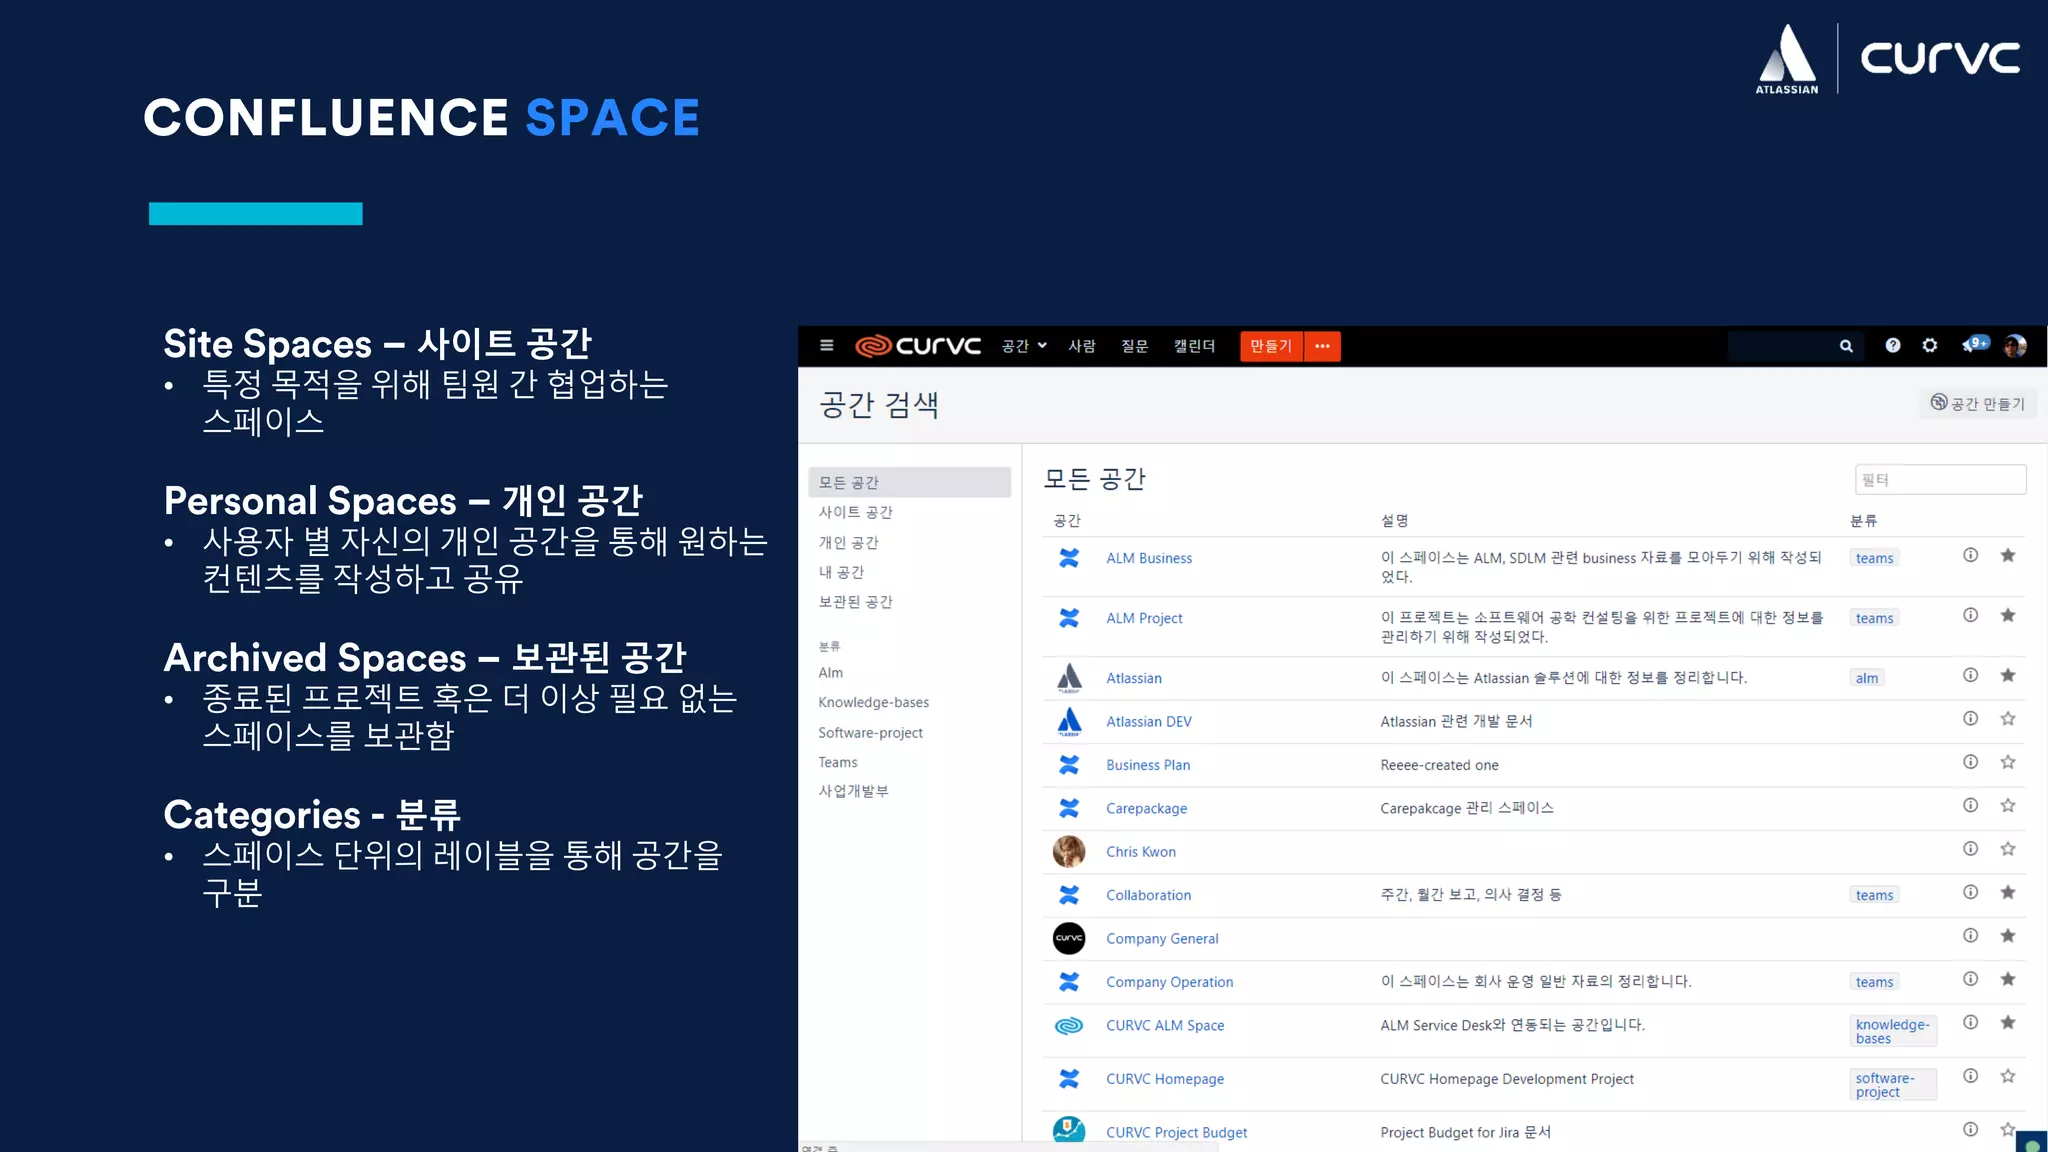This screenshot has height=1152, width=2048.
Task: Open the 캘린더 menu item
Action: [x=1194, y=346]
